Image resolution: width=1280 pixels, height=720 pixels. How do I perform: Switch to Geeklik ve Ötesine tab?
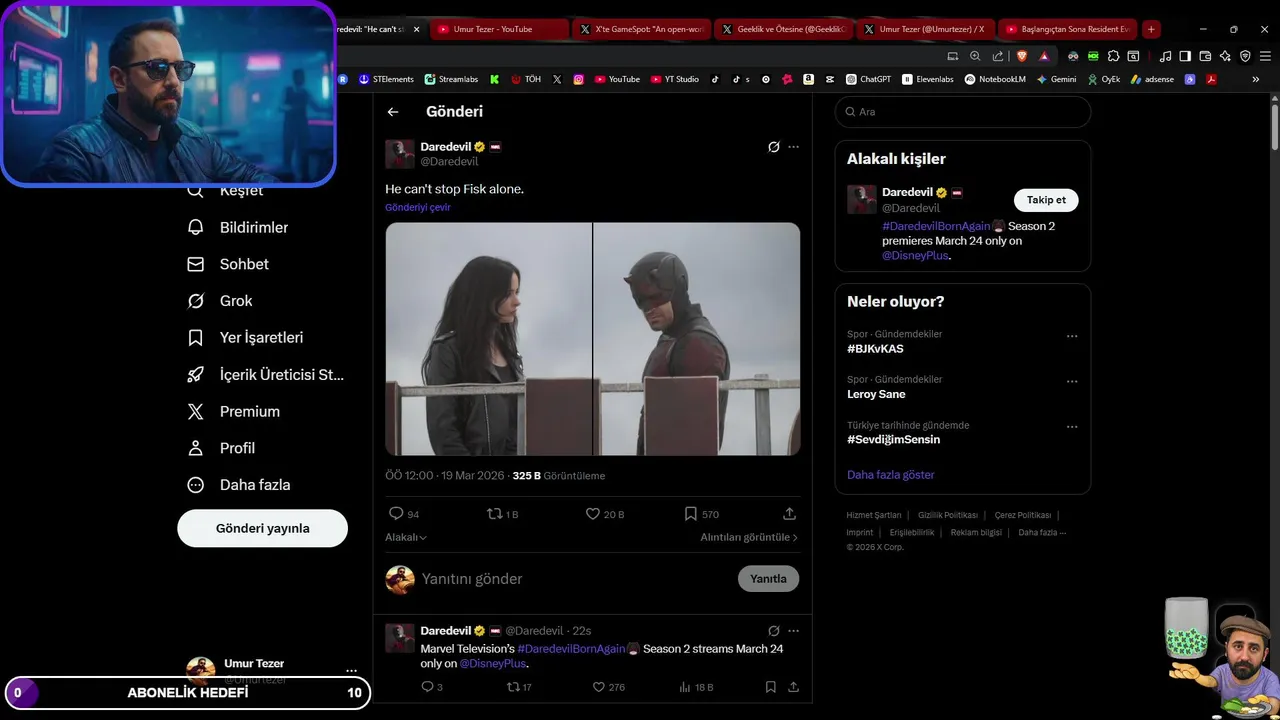pyautogui.click(x=784, y=29)
